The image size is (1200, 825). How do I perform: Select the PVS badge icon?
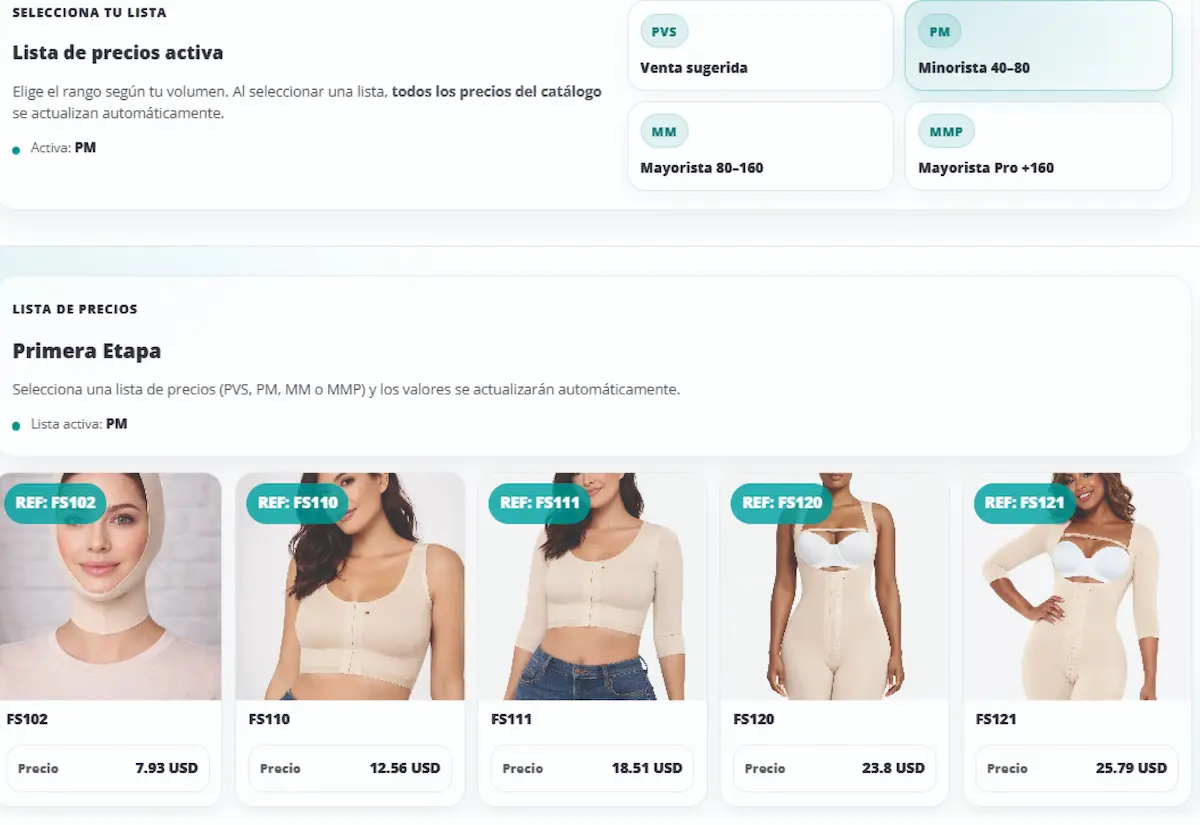coord(664,31)
